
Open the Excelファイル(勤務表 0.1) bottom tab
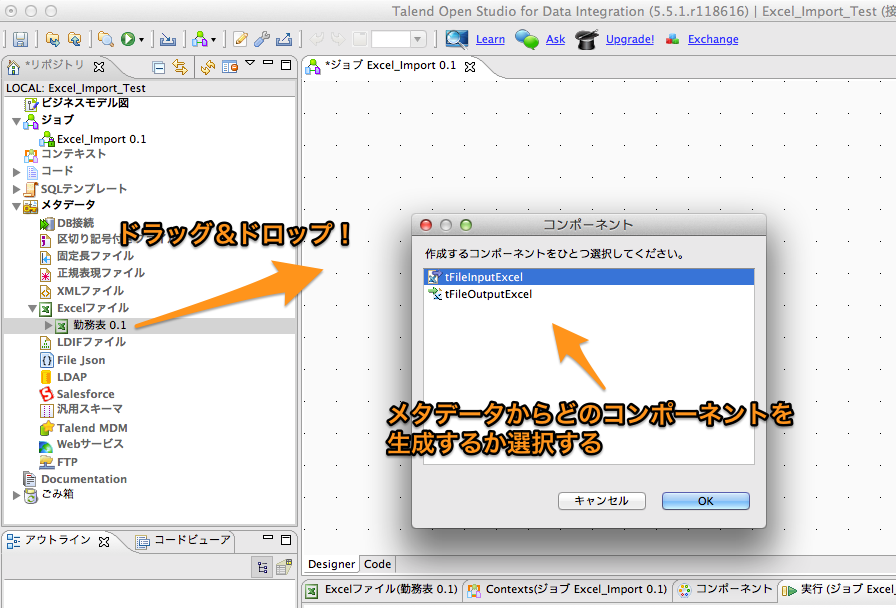383,590
